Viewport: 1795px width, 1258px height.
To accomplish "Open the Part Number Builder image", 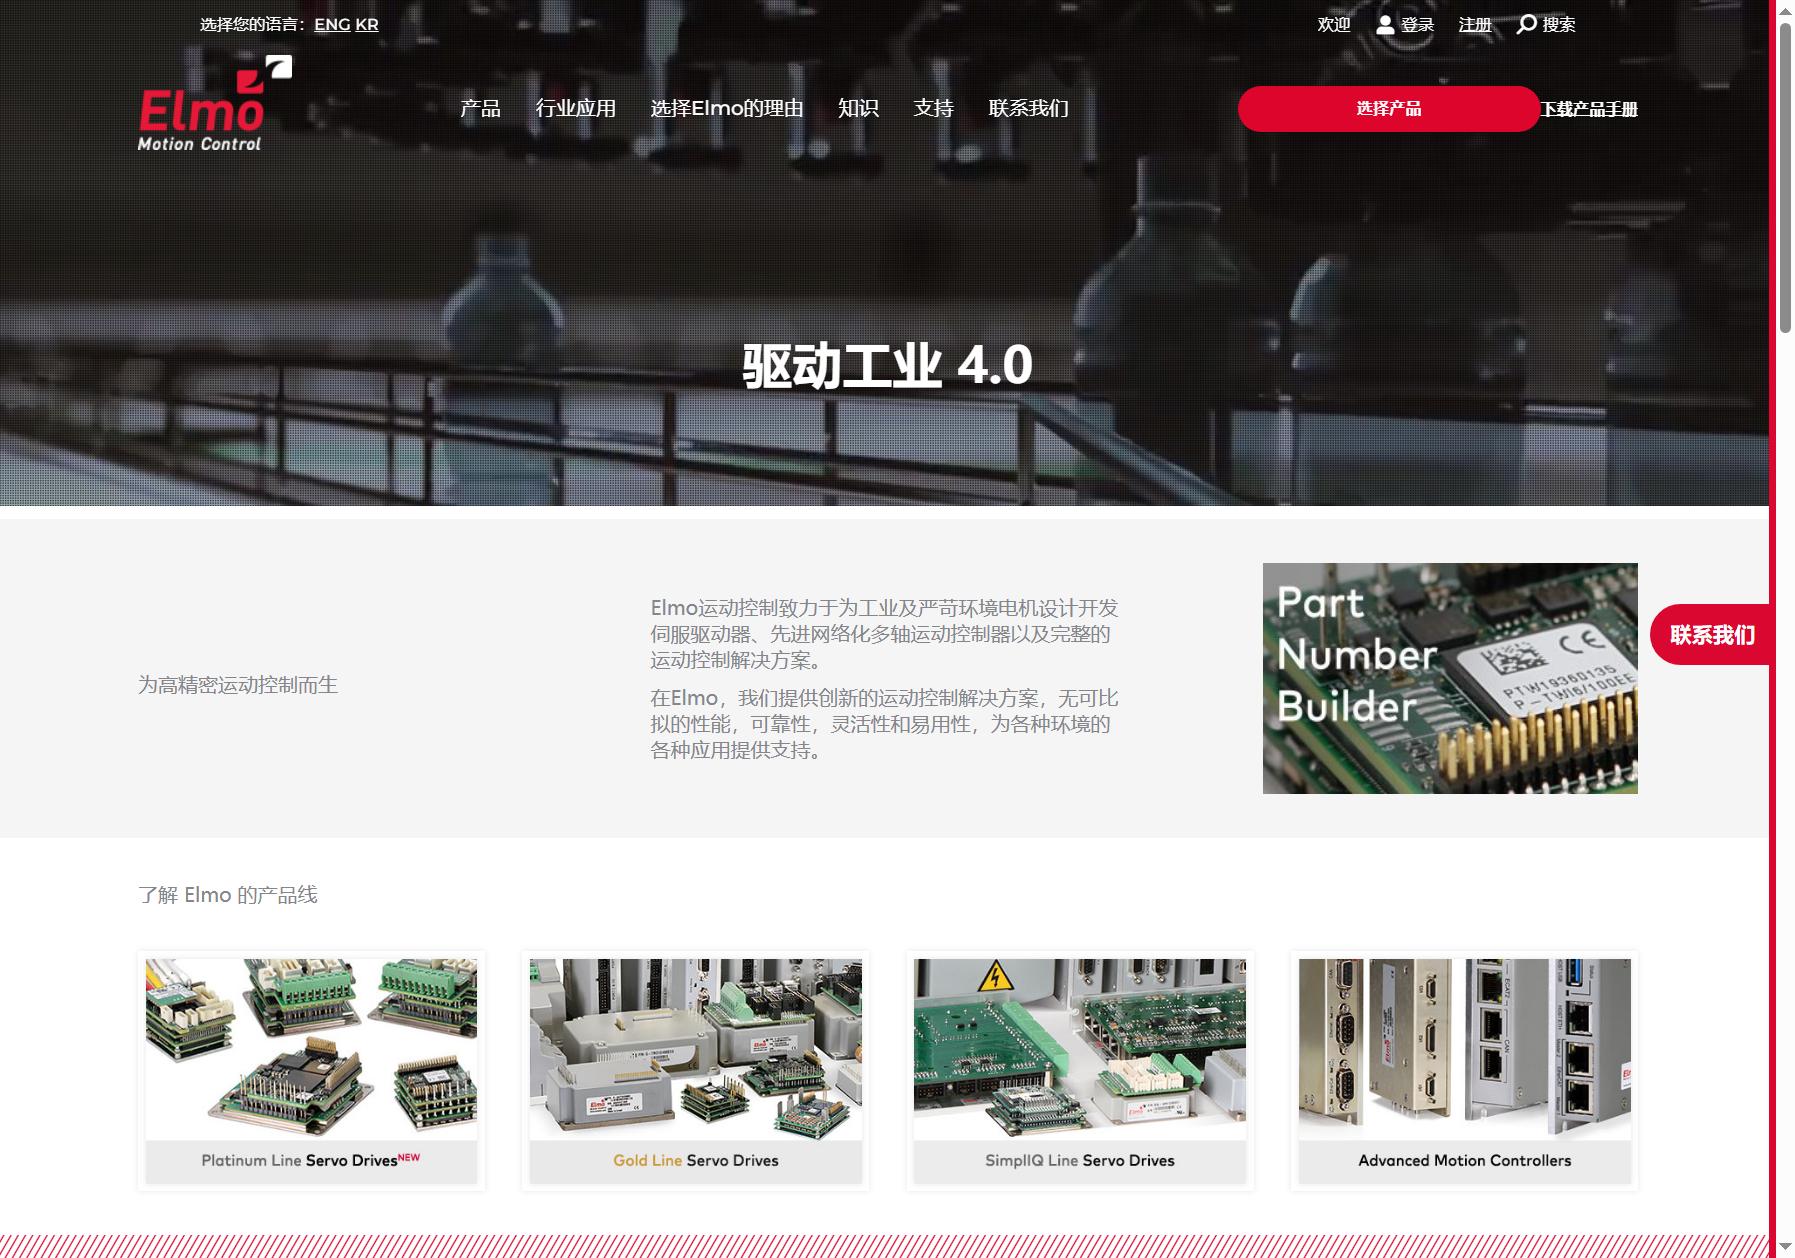I will (1450, 678).
